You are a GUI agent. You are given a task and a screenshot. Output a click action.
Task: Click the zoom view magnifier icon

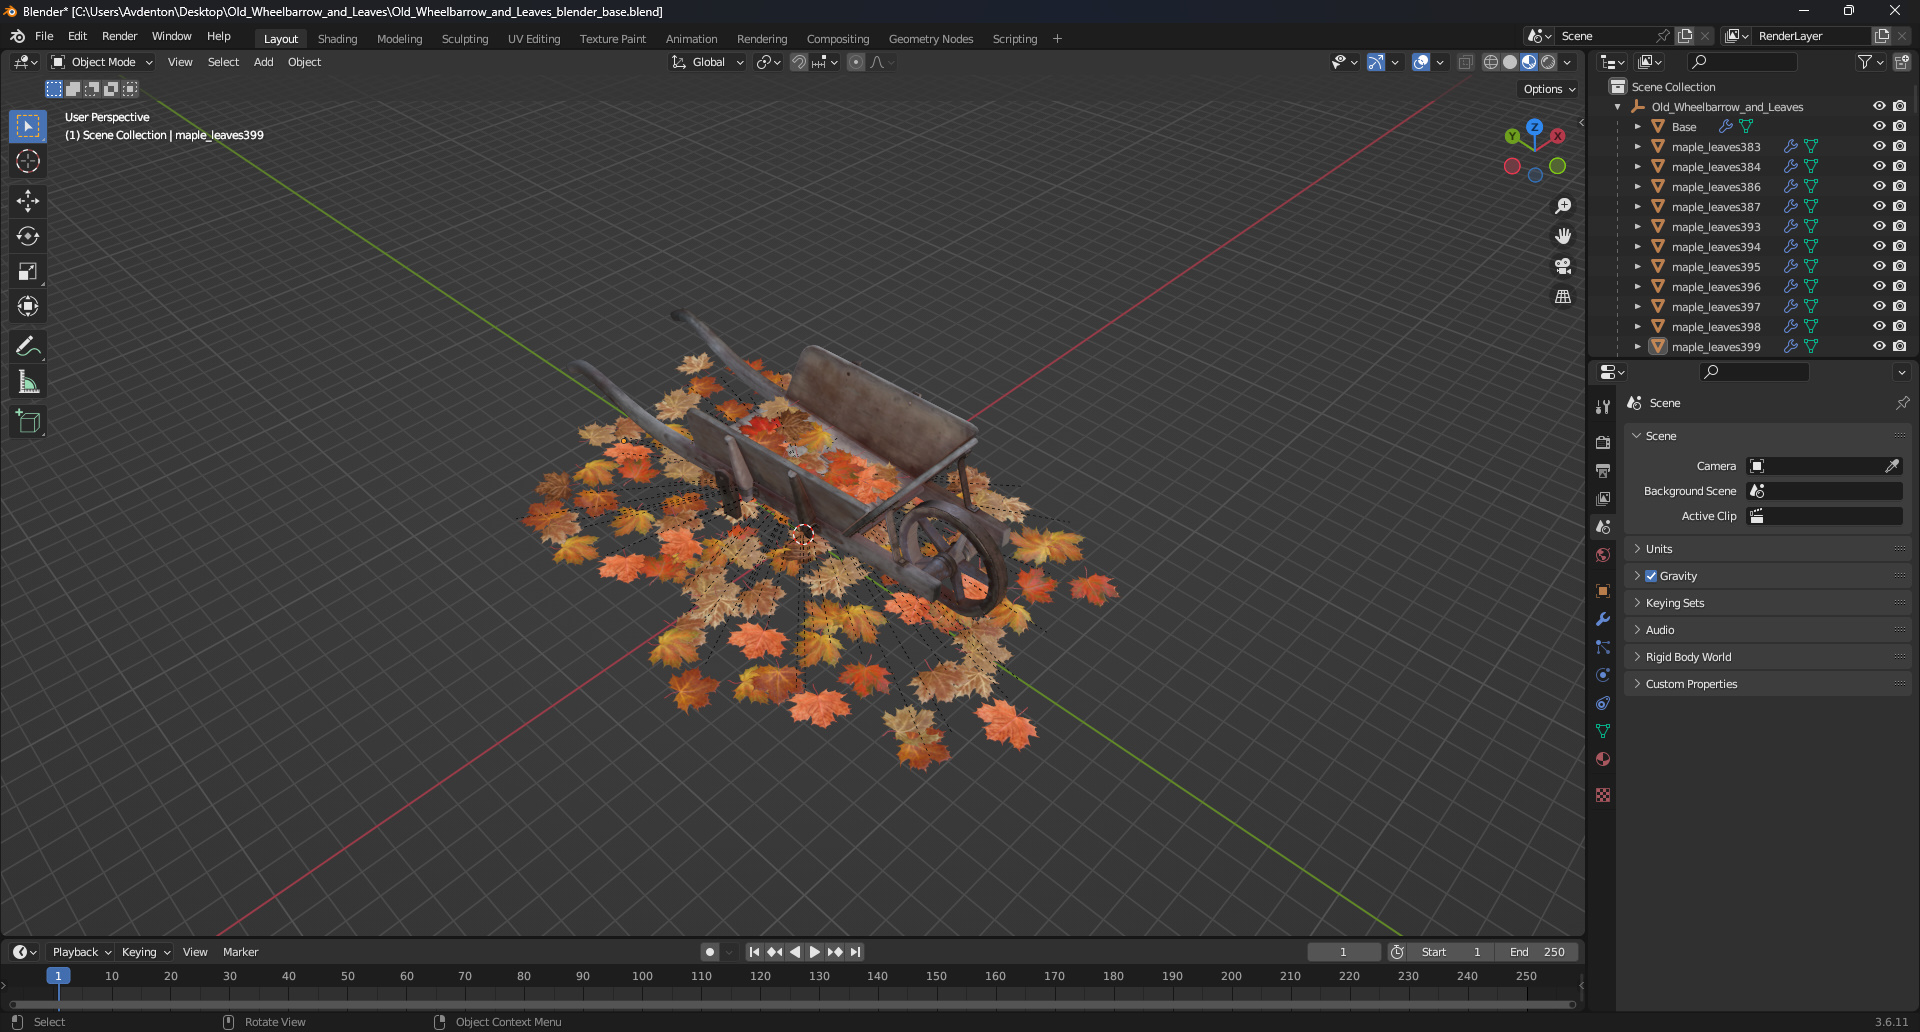click(x=1563, y=206)
